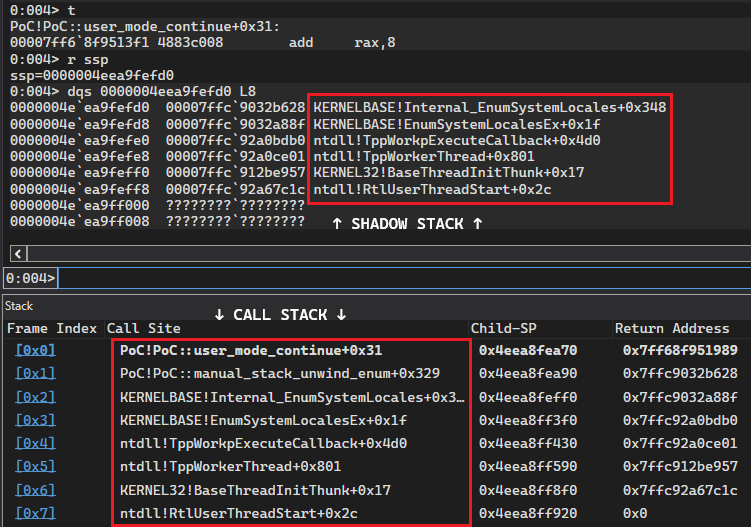
Task: Select the Stack panel title
Action: (x=19, y=306)
